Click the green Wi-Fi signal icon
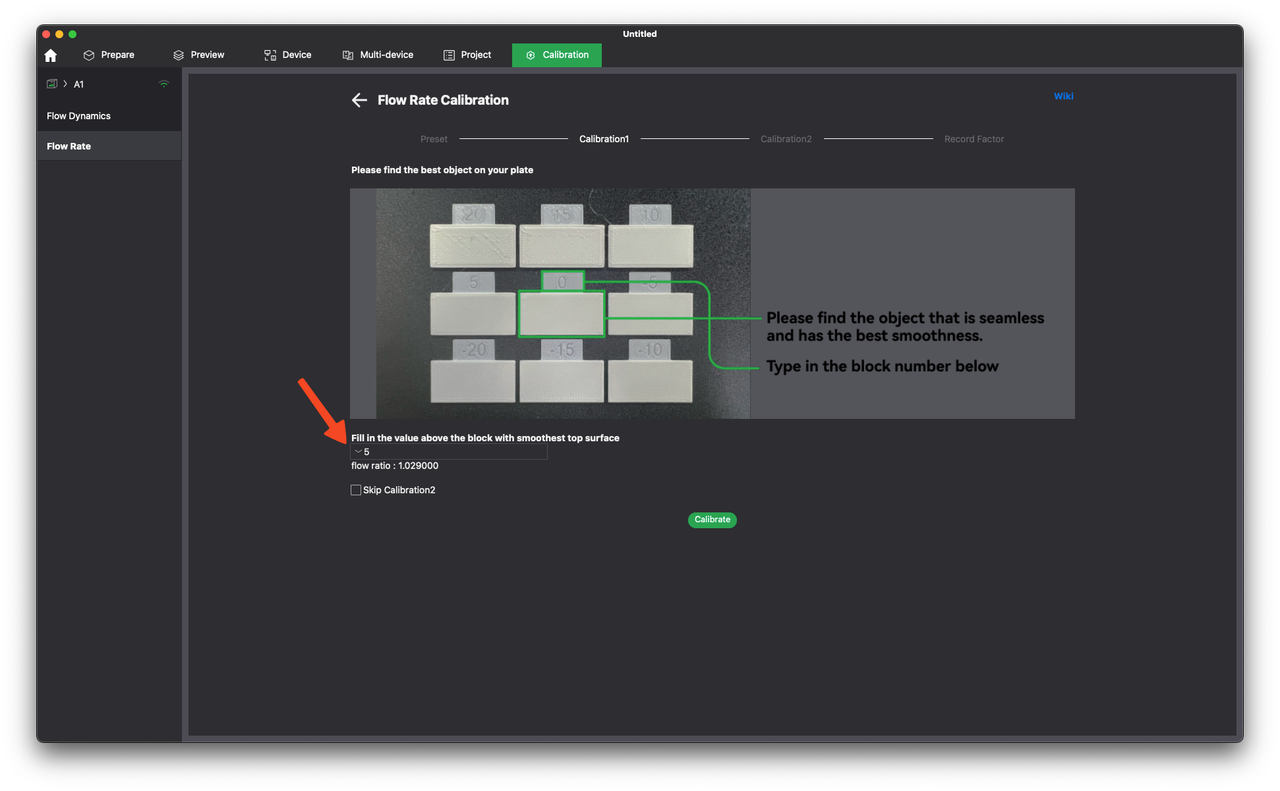Screen dimensions: 1280x791 coord(164,84)
